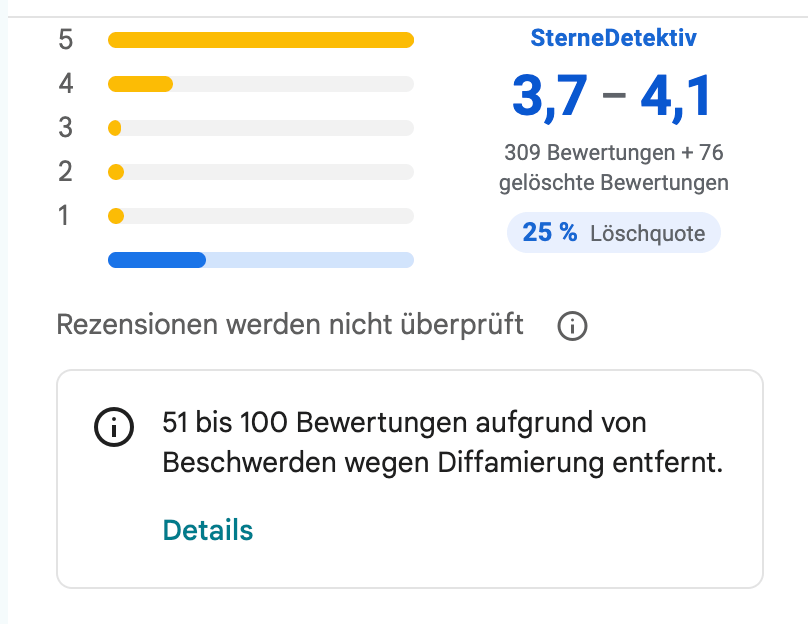Click the Löschquote label text

tap(649, 232)
